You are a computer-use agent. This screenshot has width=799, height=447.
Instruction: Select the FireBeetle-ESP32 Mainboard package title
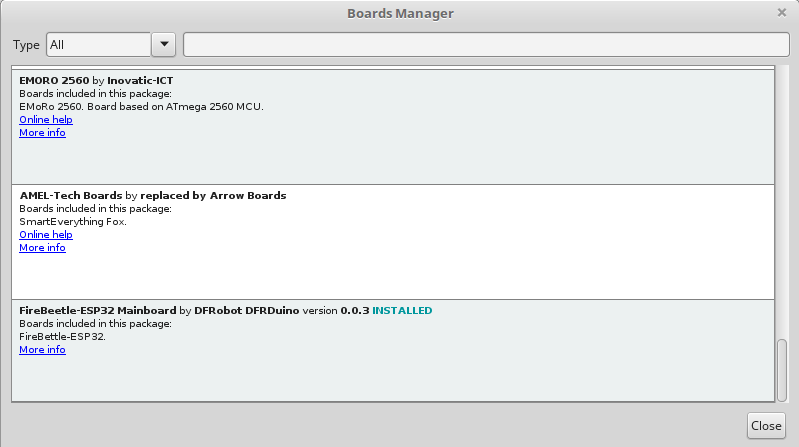pyautogui.click(x=98, y=310)
